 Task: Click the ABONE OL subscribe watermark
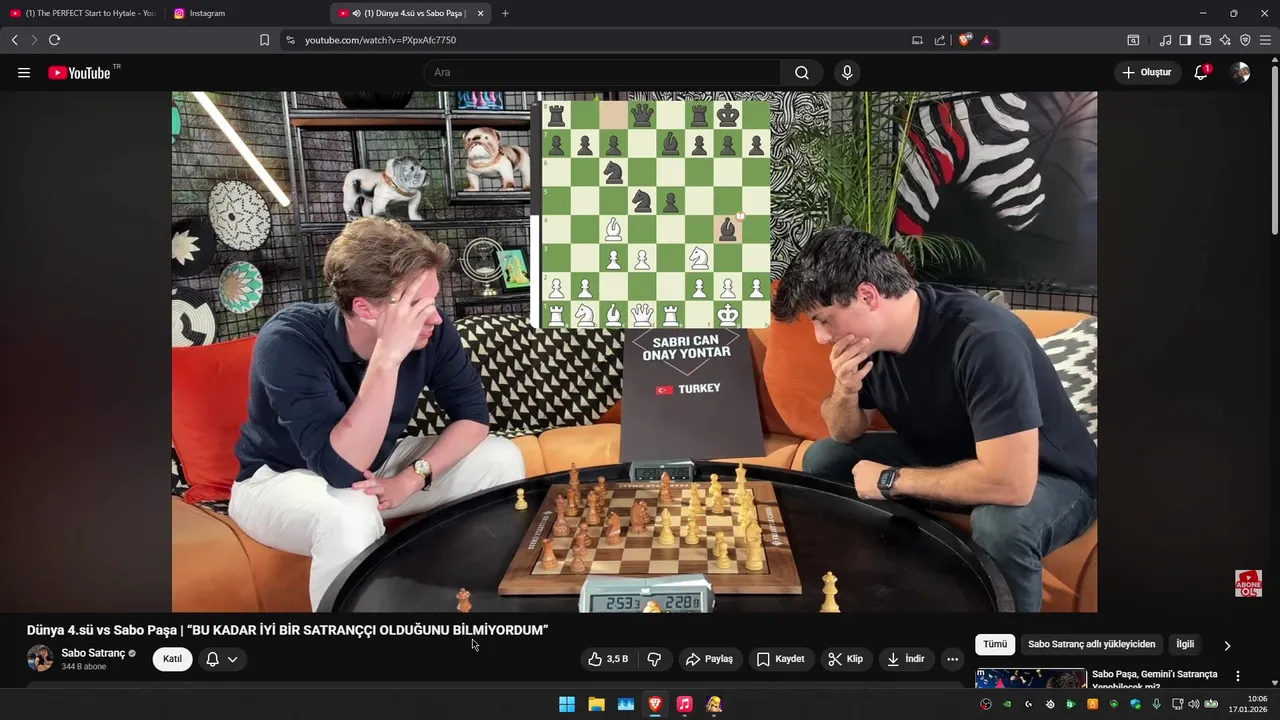[1248, 584]
